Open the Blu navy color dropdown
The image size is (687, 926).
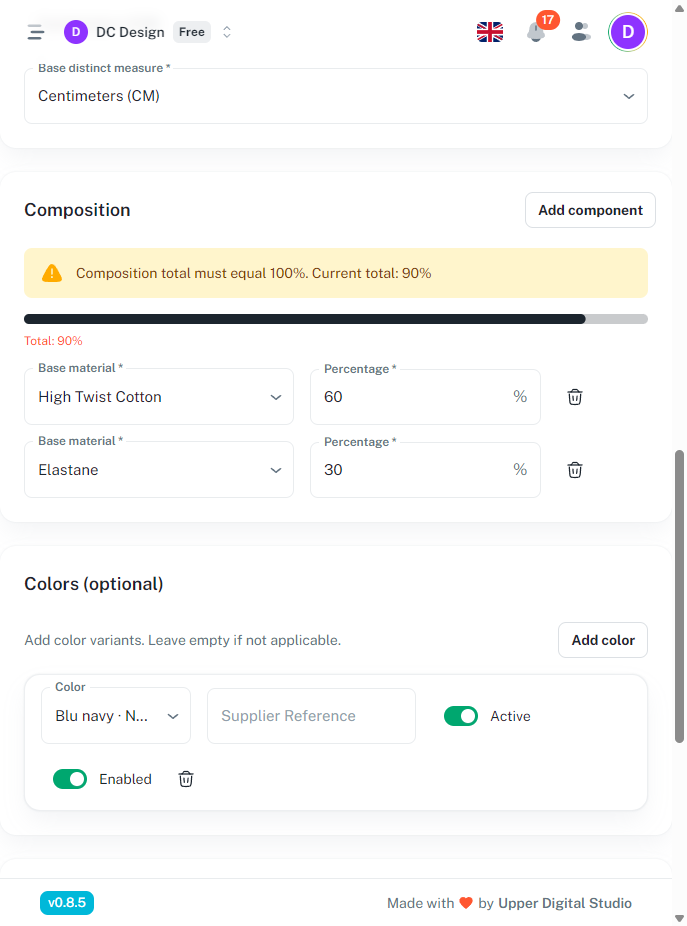coord(116,716)
